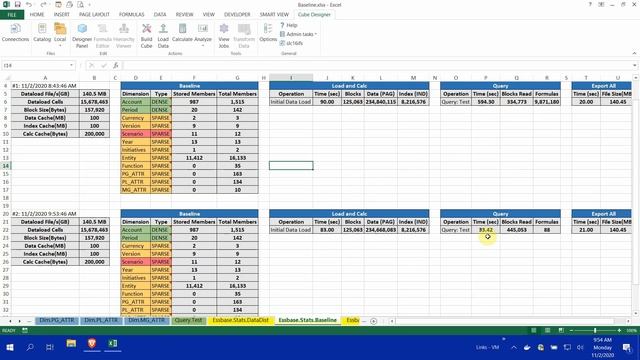This screenshot has height=360, width=640.
Task: Adjust the zoom slider handle
Action: click(x=595, y=330)
